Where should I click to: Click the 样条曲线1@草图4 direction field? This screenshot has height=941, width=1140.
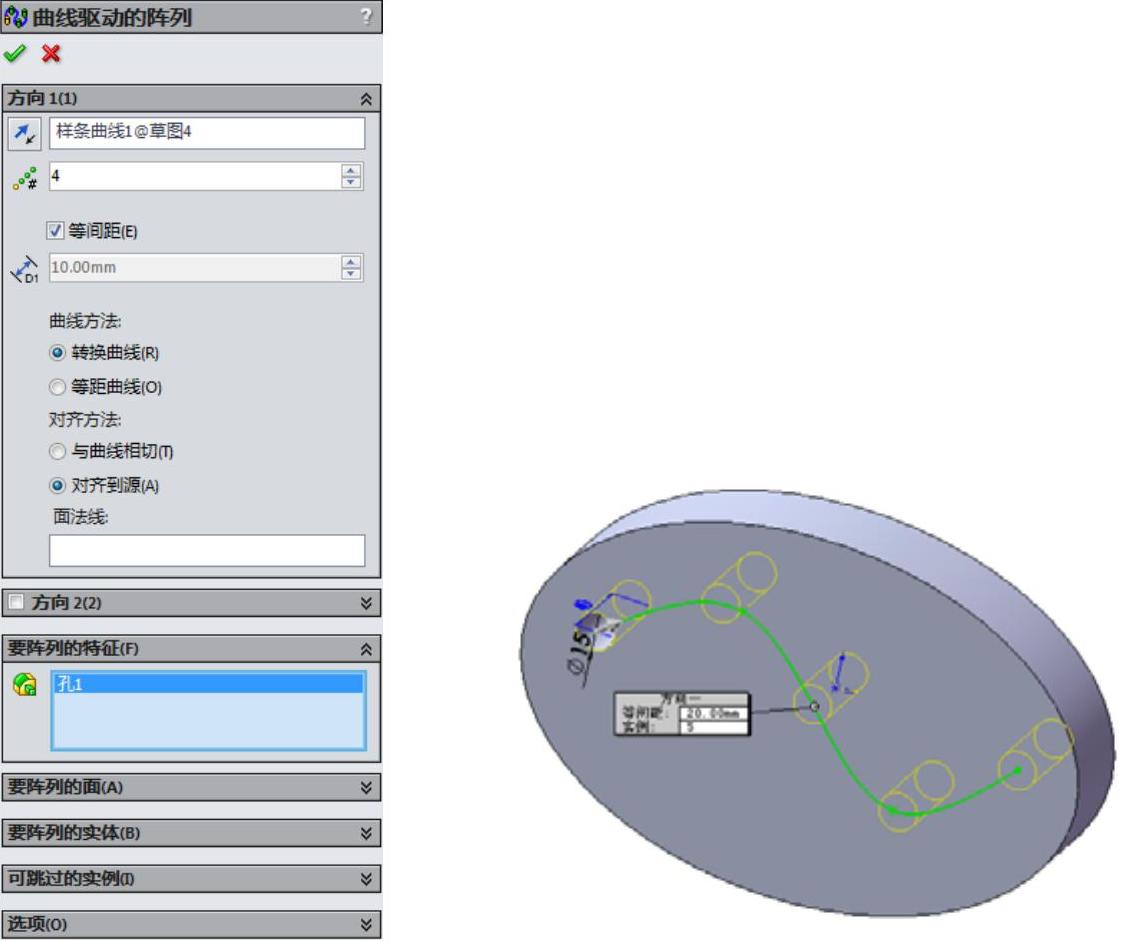point(207,133)
